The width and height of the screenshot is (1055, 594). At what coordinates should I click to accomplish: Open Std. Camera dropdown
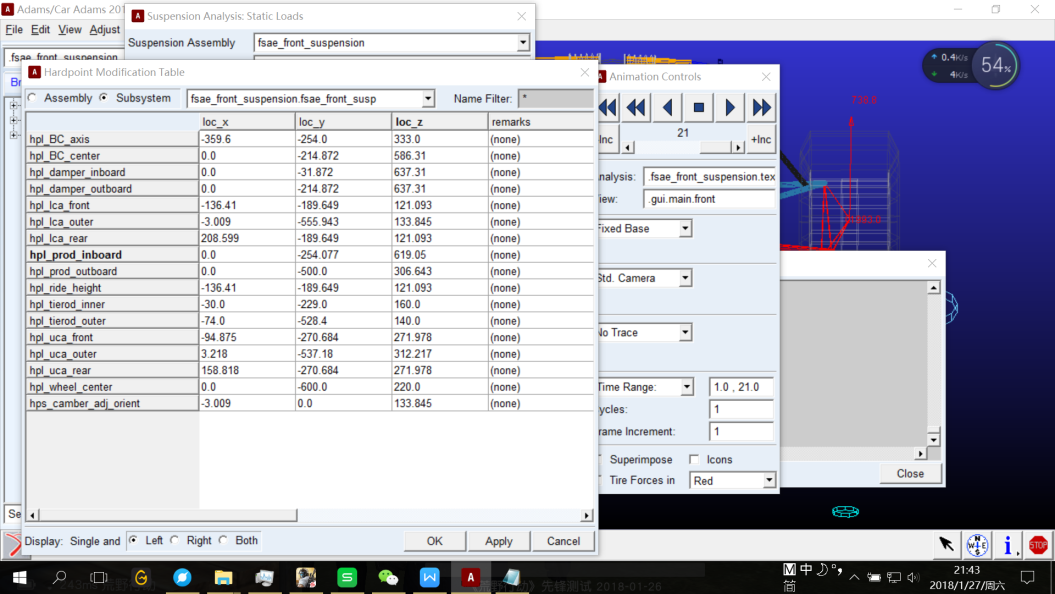tap(685, 278)
